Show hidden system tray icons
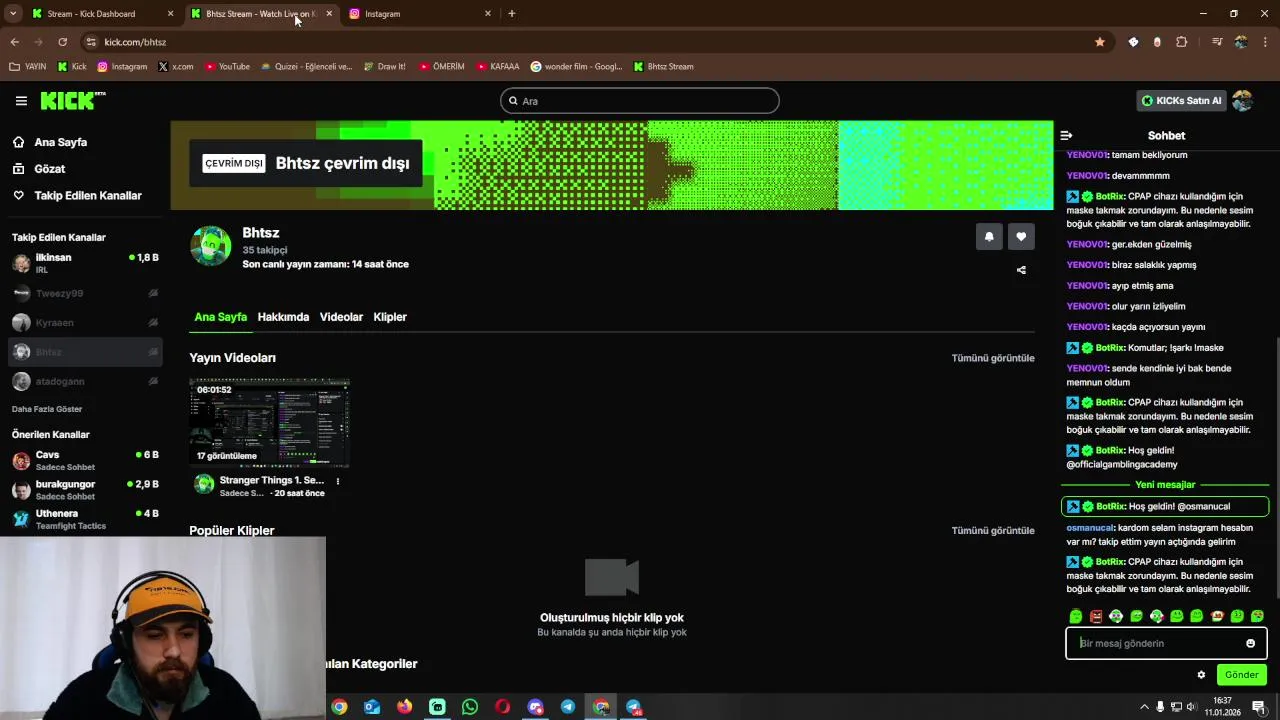The image size is (1280, 720). (1144, 707)
